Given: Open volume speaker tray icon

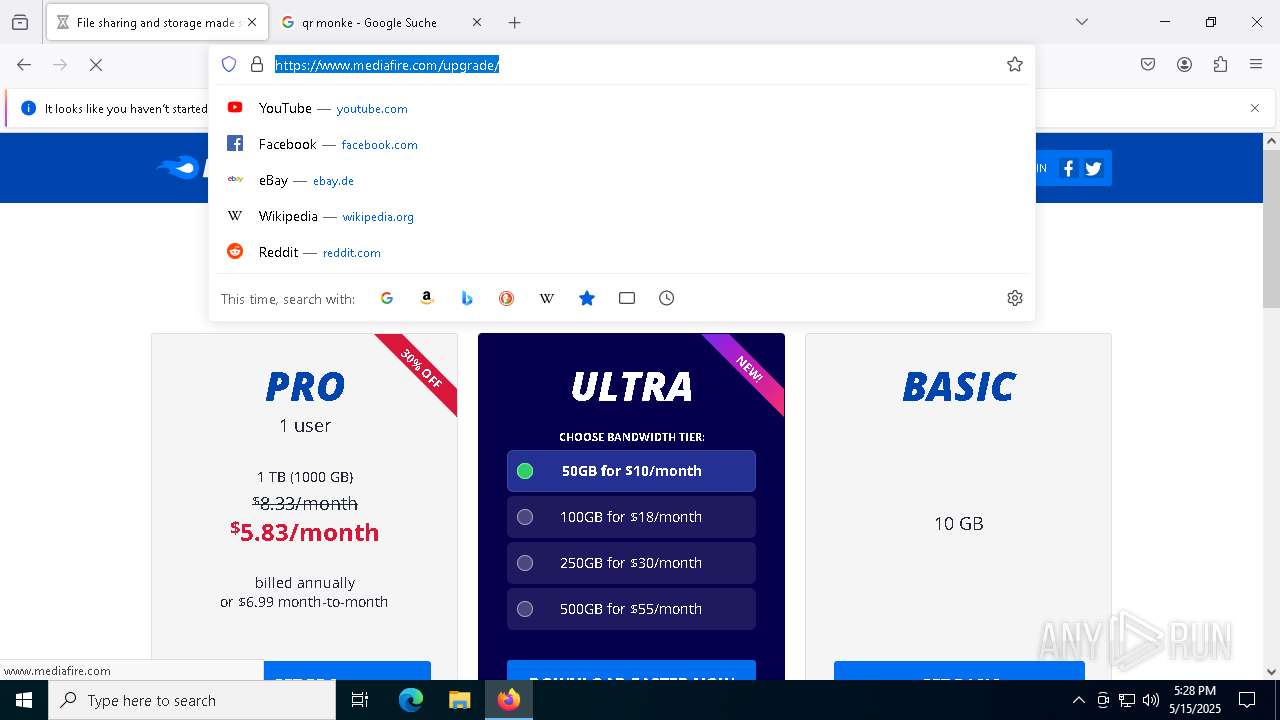Looking at the screenshot, I should point(1151,700).
